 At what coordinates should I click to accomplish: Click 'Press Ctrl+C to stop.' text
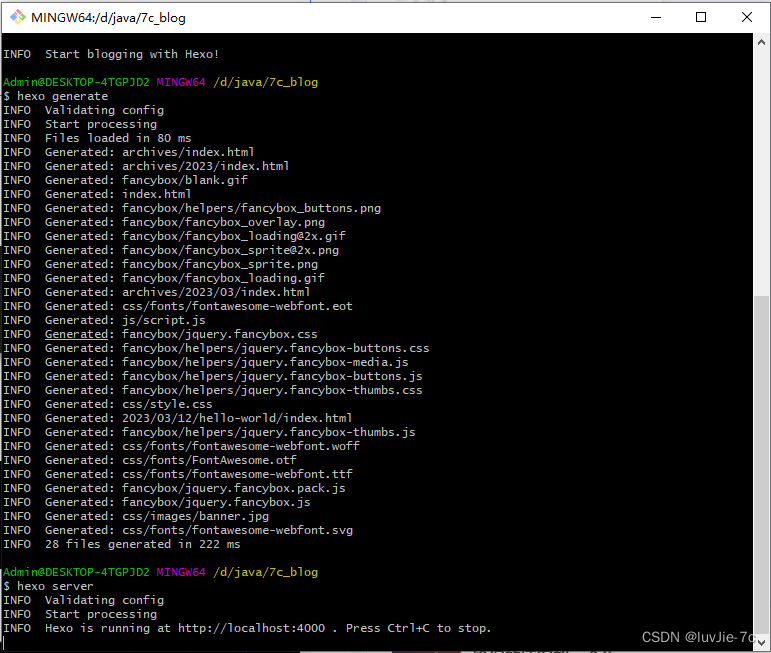coord(418,628)
